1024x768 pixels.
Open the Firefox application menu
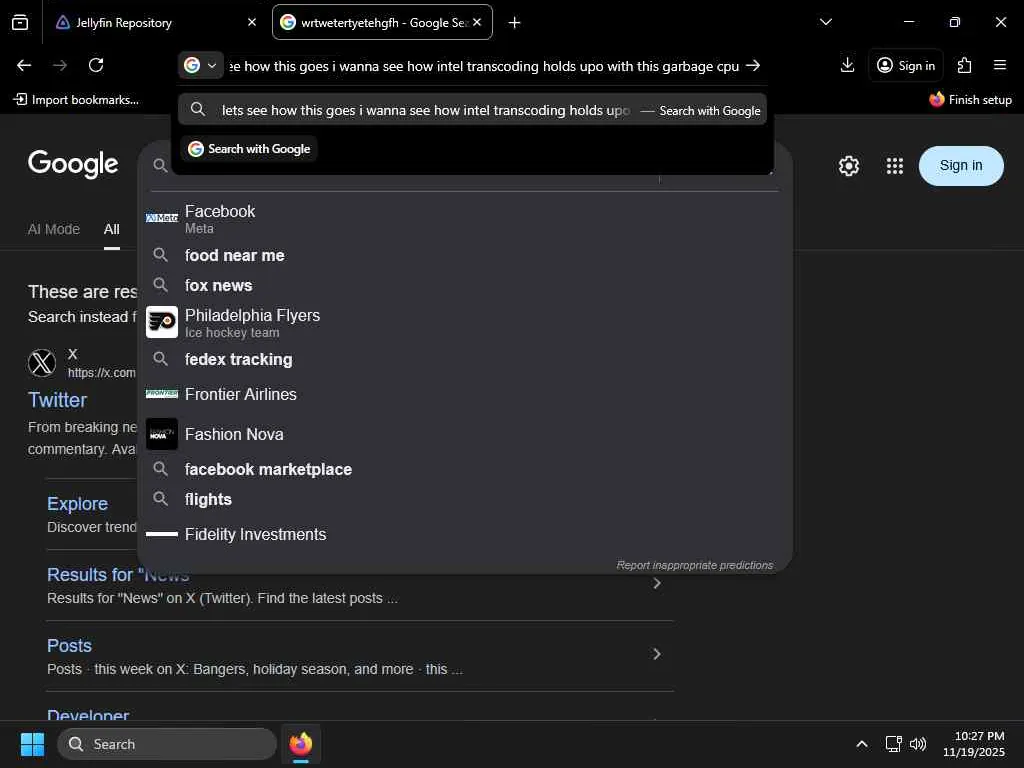[x=1000, y=65]
